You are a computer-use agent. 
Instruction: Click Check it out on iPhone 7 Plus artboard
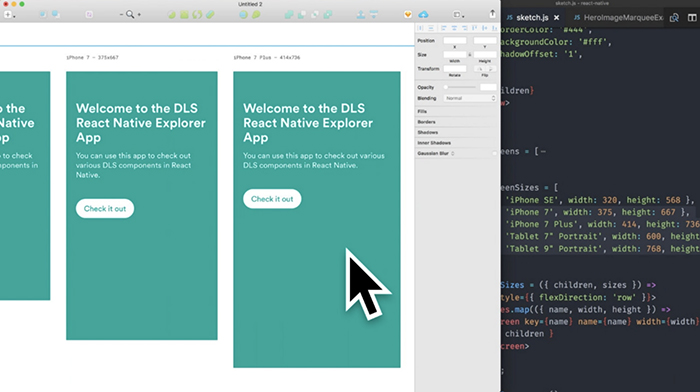272,199
